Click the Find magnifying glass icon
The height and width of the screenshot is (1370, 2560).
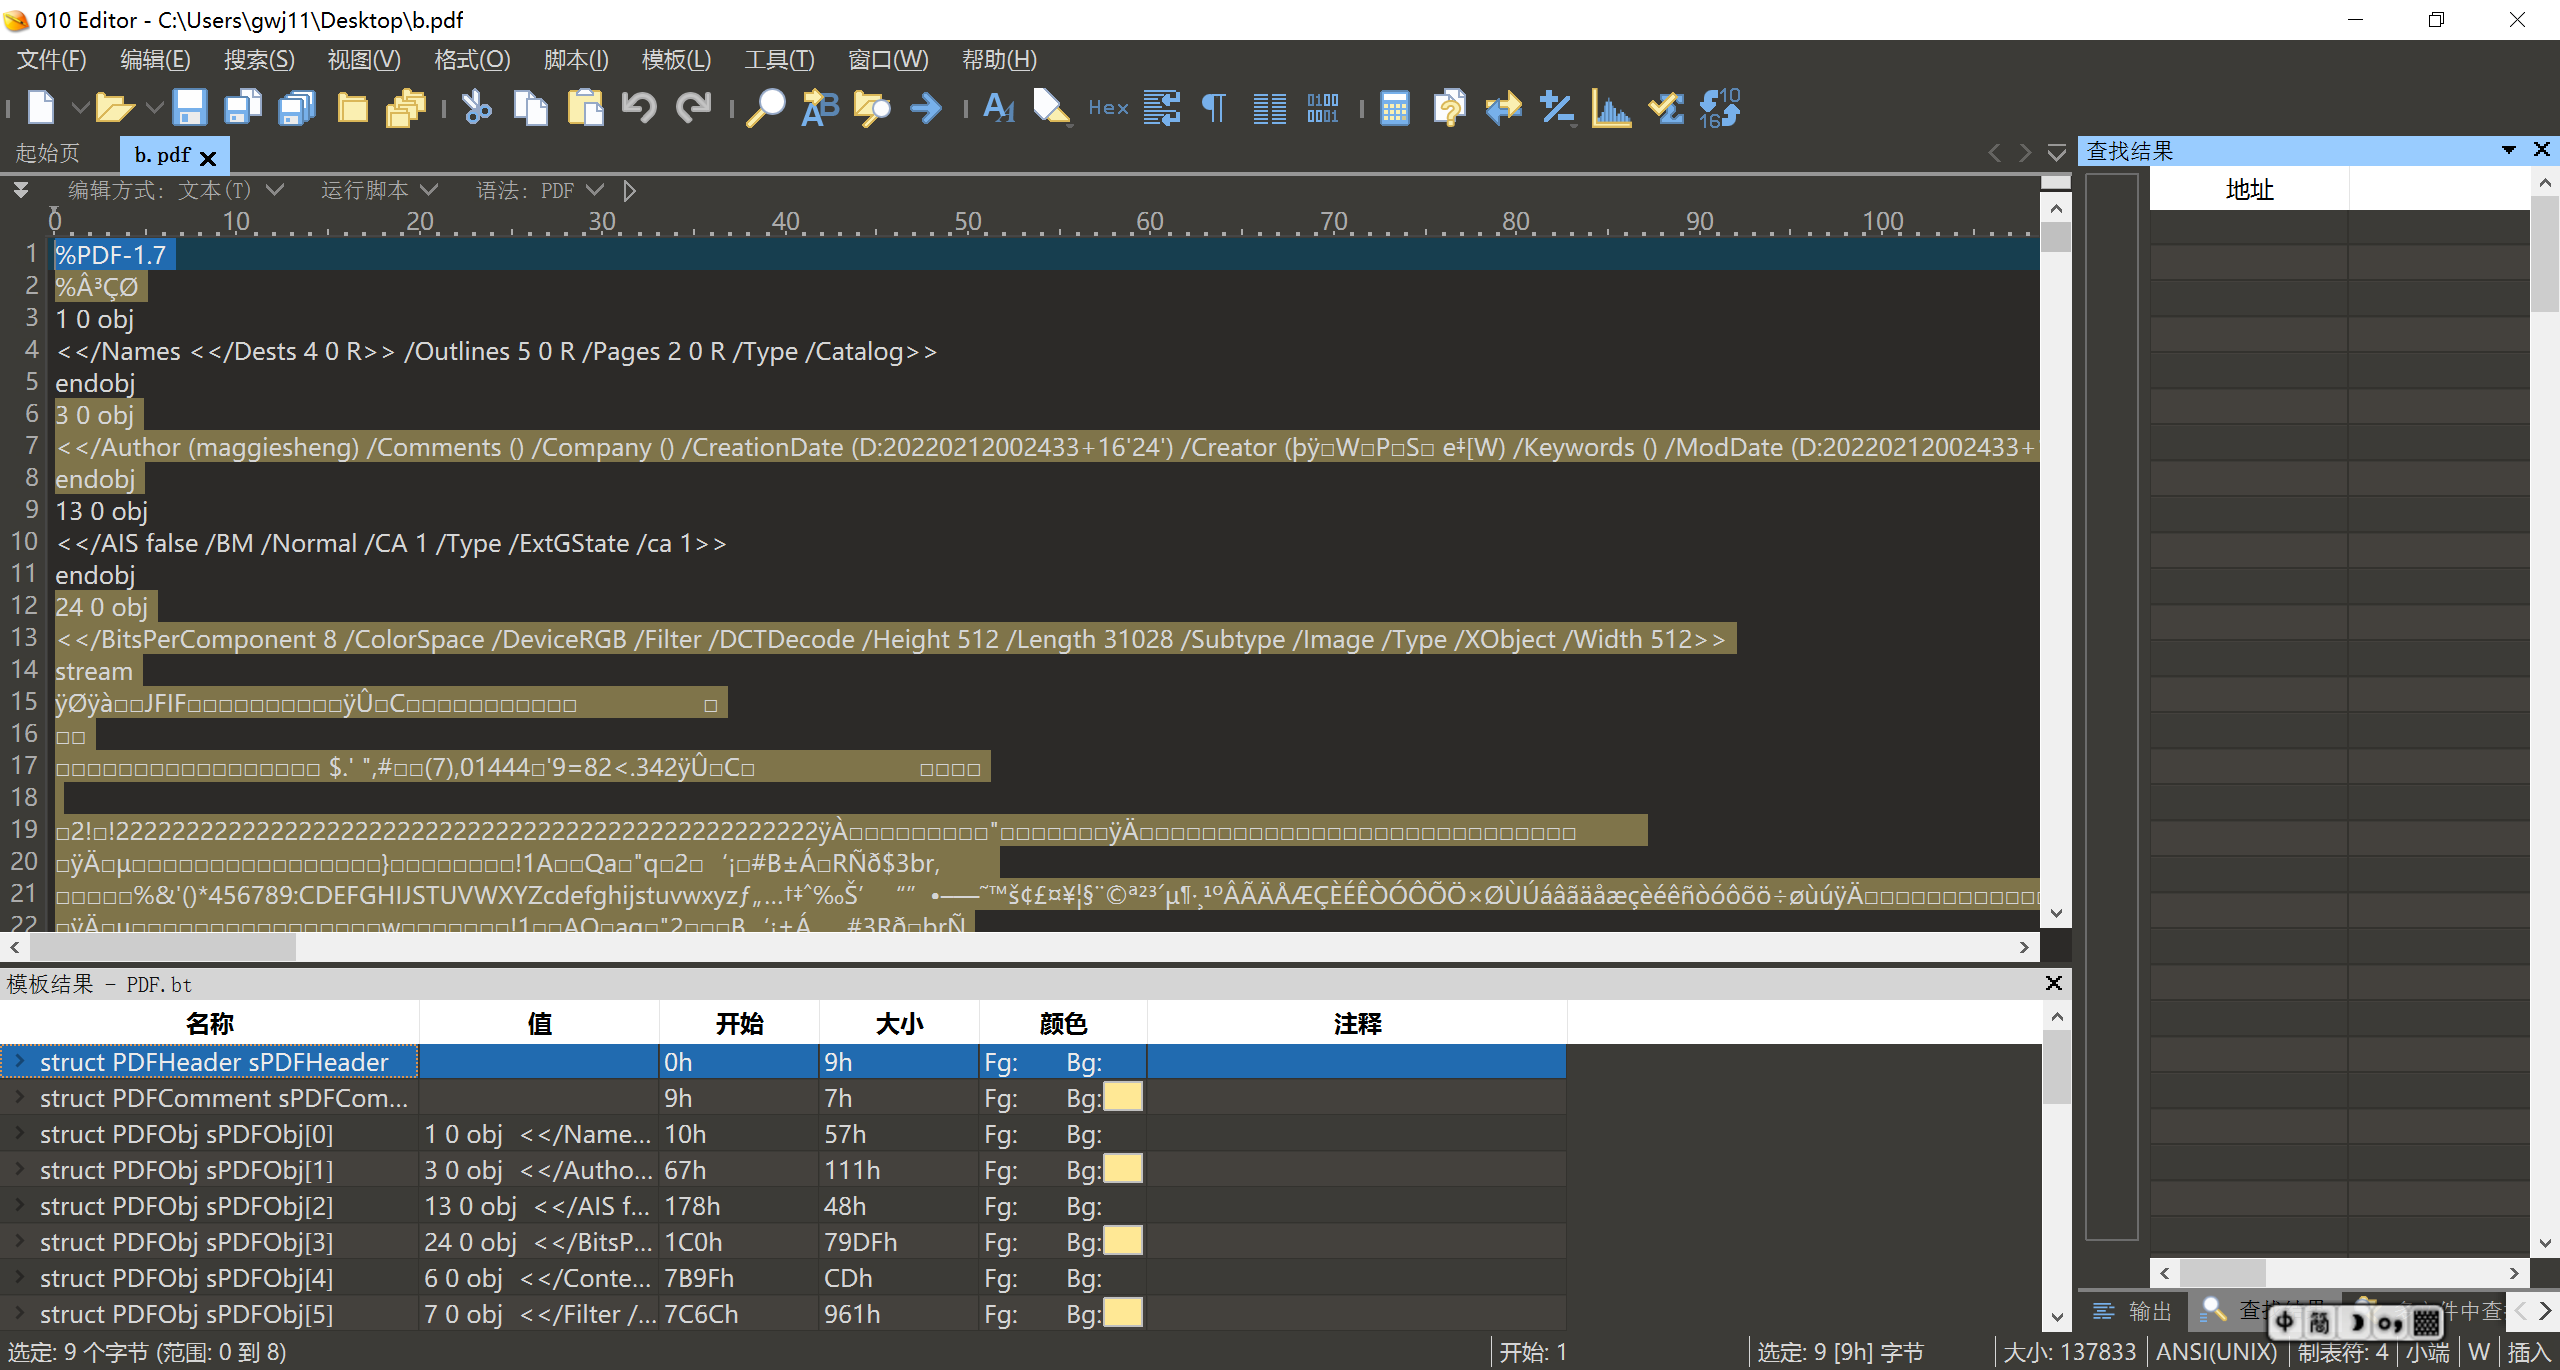click(766, 107)
